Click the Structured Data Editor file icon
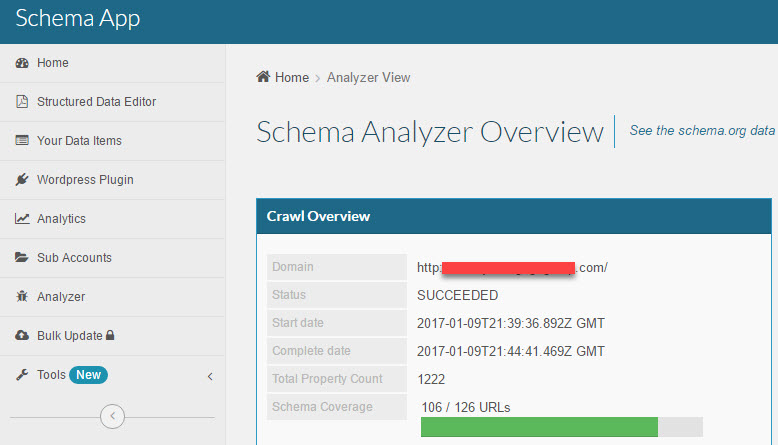Viewport: 778px width, 445px height. click(x=22, y=102)
